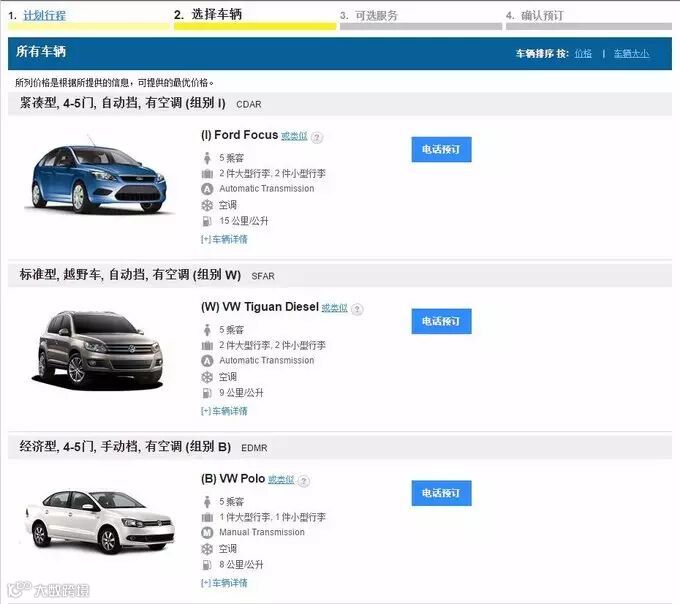Click the help icon beside VW Tiguan Diesel
680x604 pixels.
point(357,309)
